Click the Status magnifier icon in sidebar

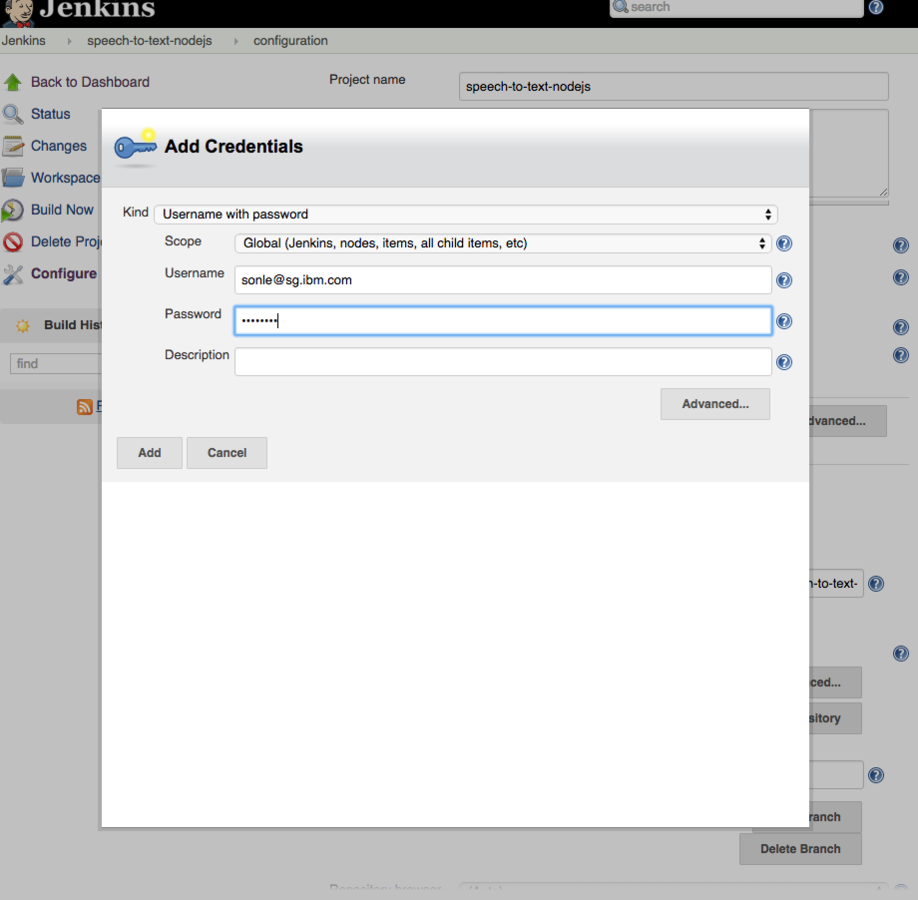point(12,114)
